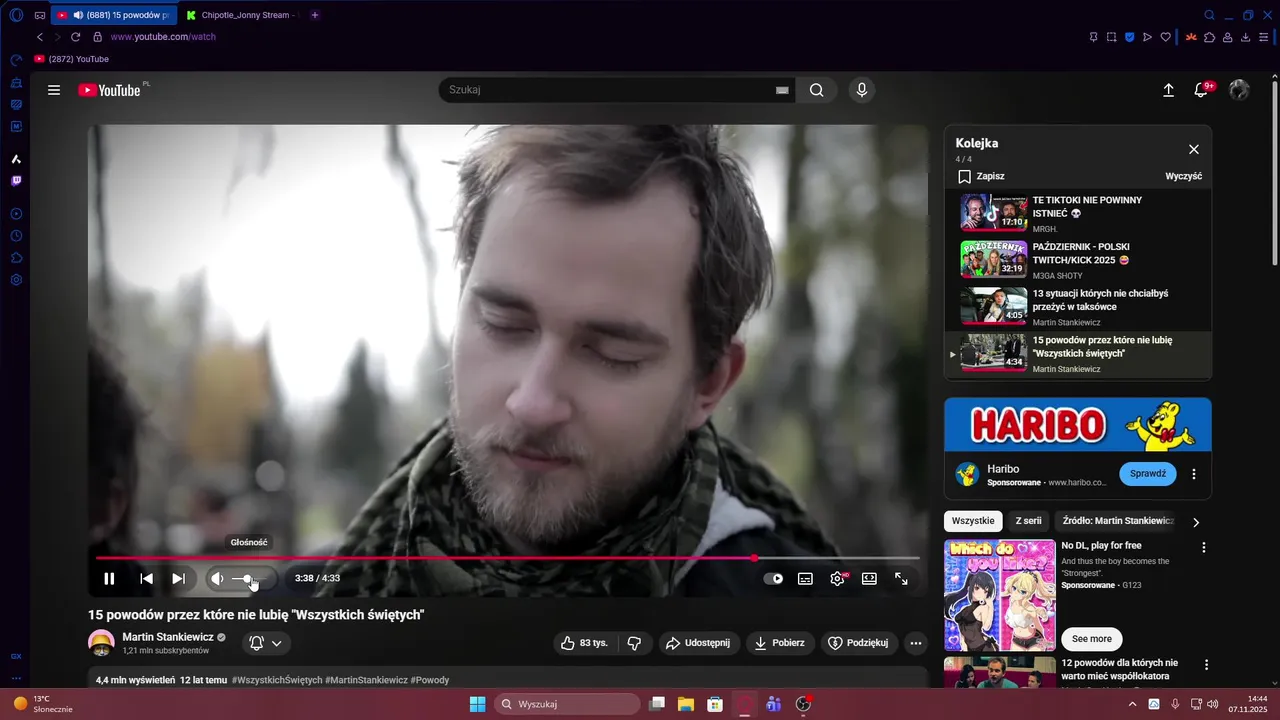Seek on the red video progress bar
1280x720 pixels.
507,558
